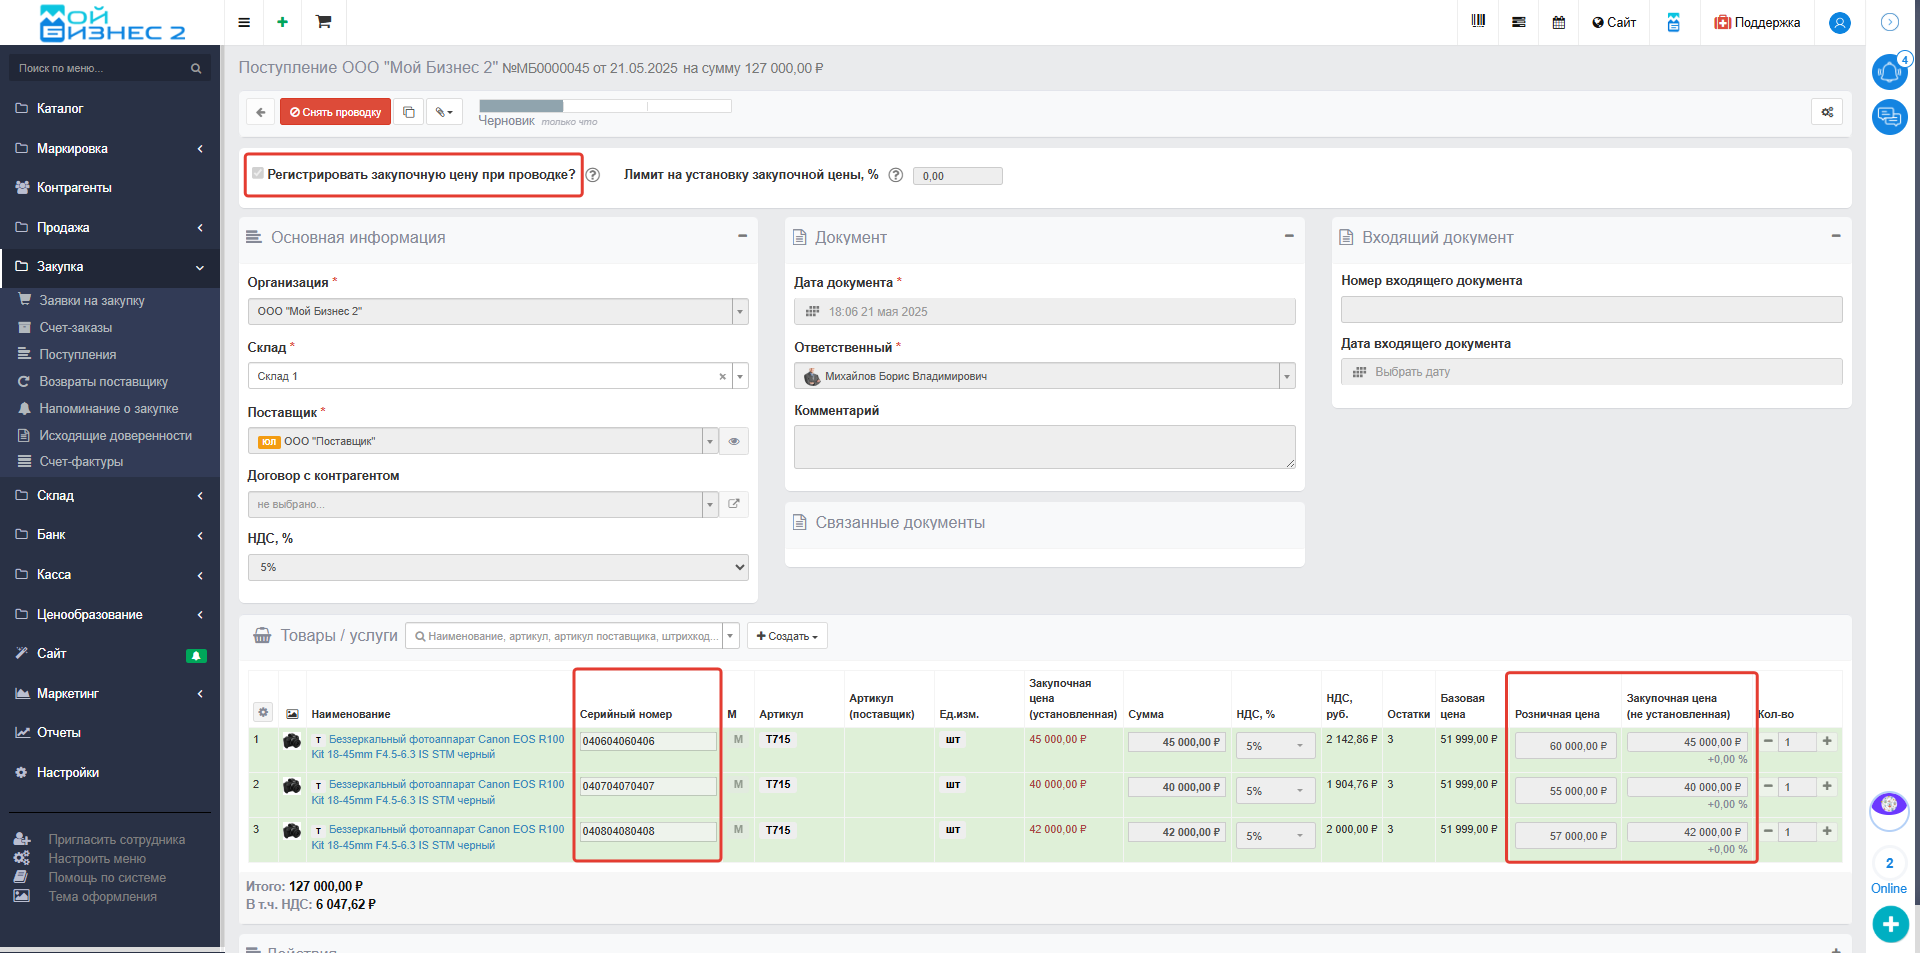The height and width of the screenshot is (953, 1920).
Task: Click the purchase price limit input field
Action: coord(957,176)
